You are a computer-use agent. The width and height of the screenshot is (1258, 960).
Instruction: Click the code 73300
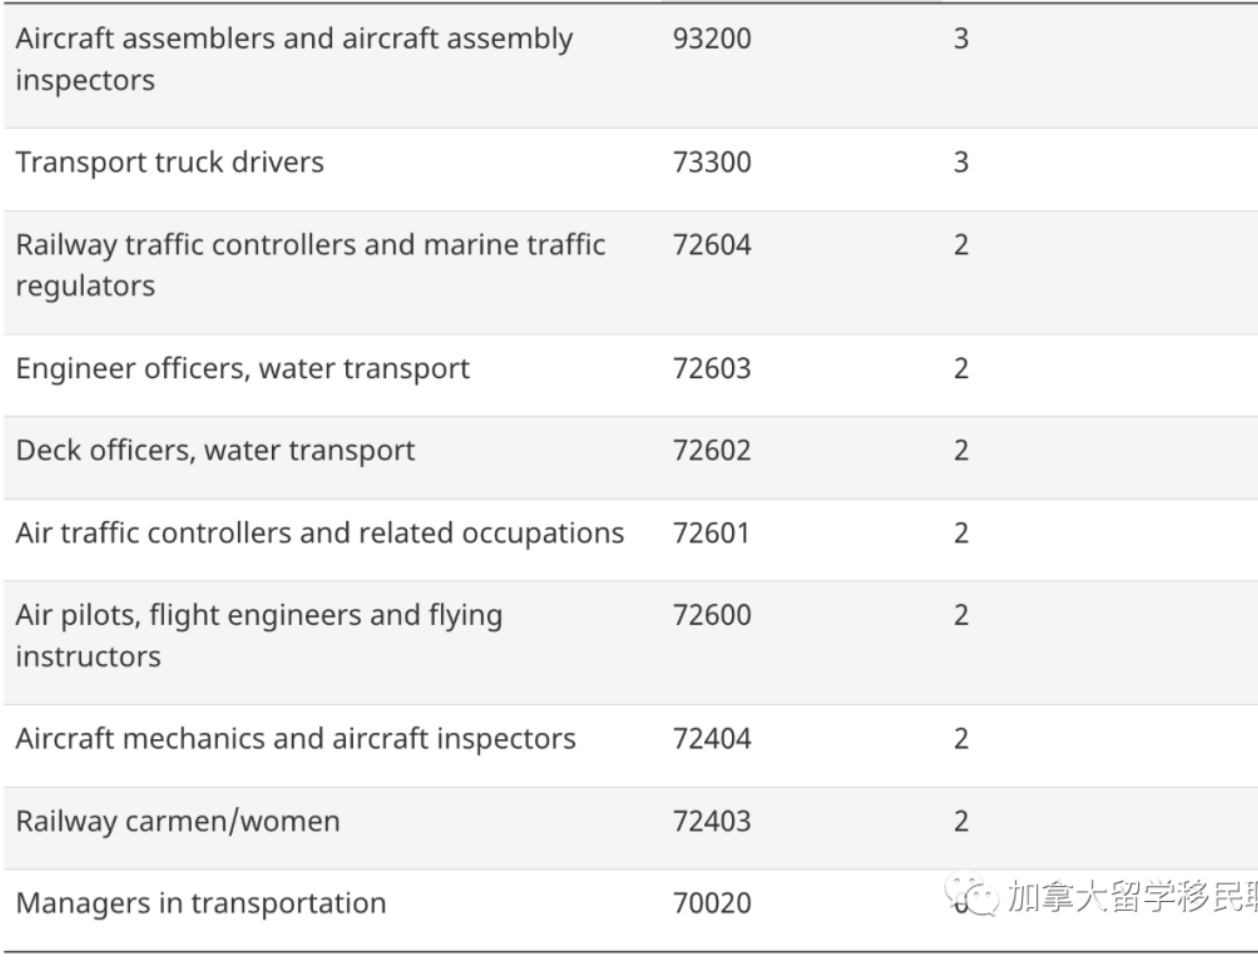coord(712,162)
